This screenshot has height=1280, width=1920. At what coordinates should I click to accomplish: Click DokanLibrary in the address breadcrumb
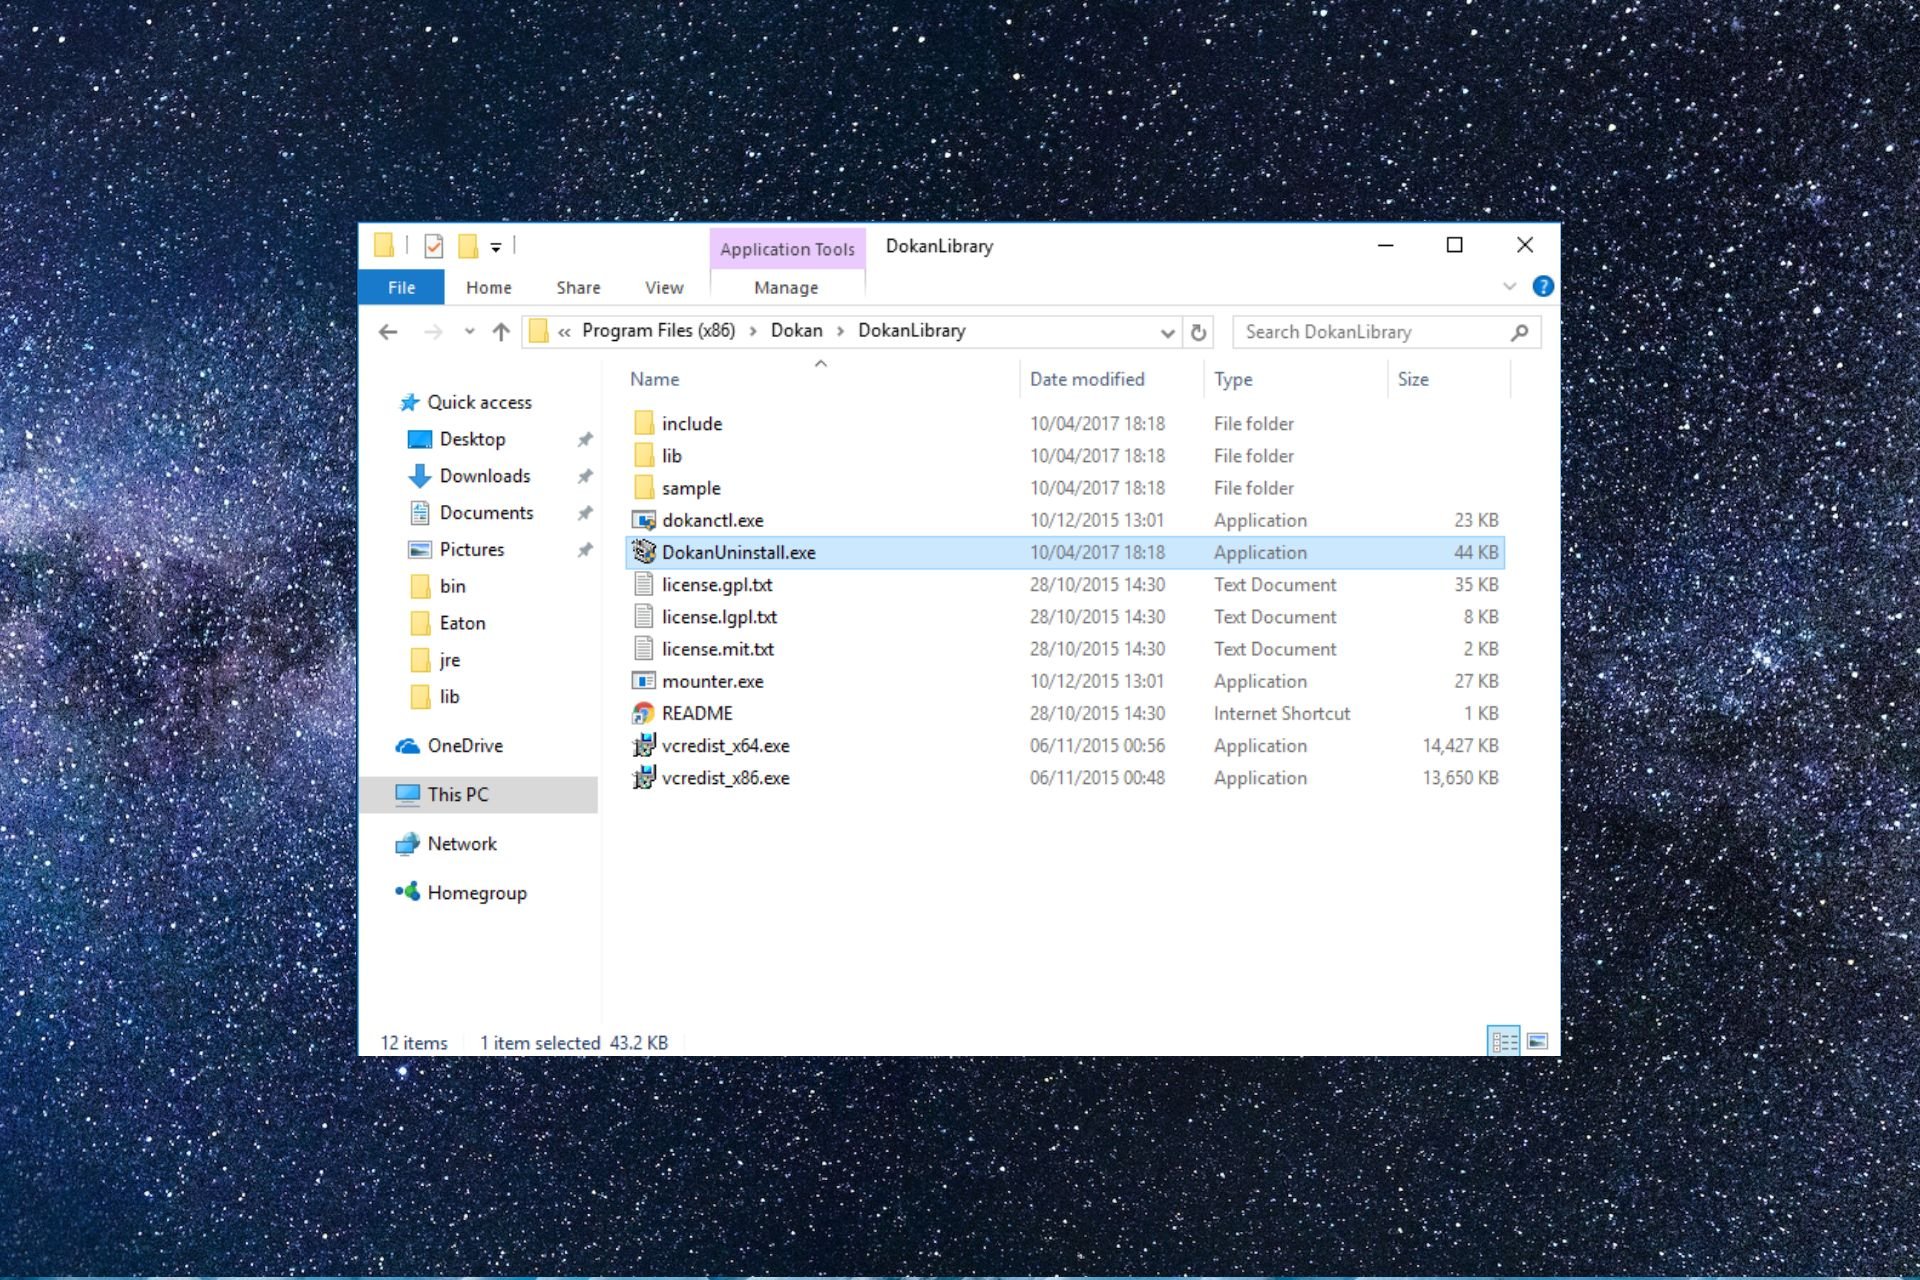tap(911, 331)
